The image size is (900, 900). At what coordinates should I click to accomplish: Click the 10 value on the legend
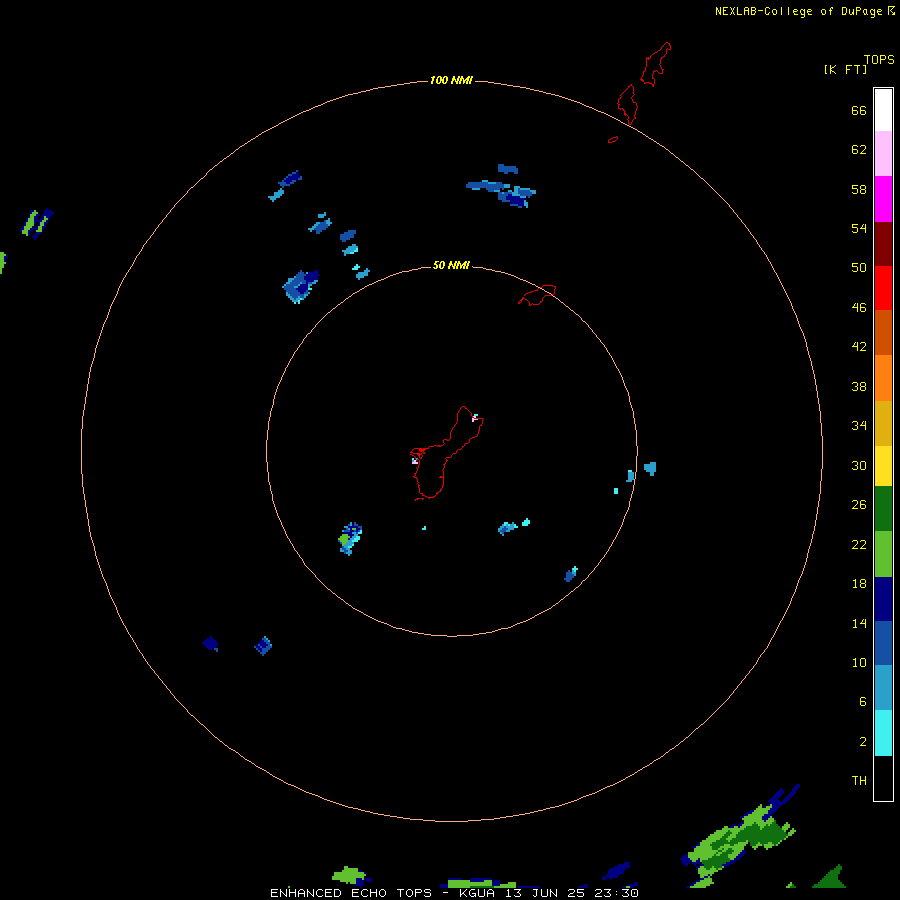[x=859, y=662]
